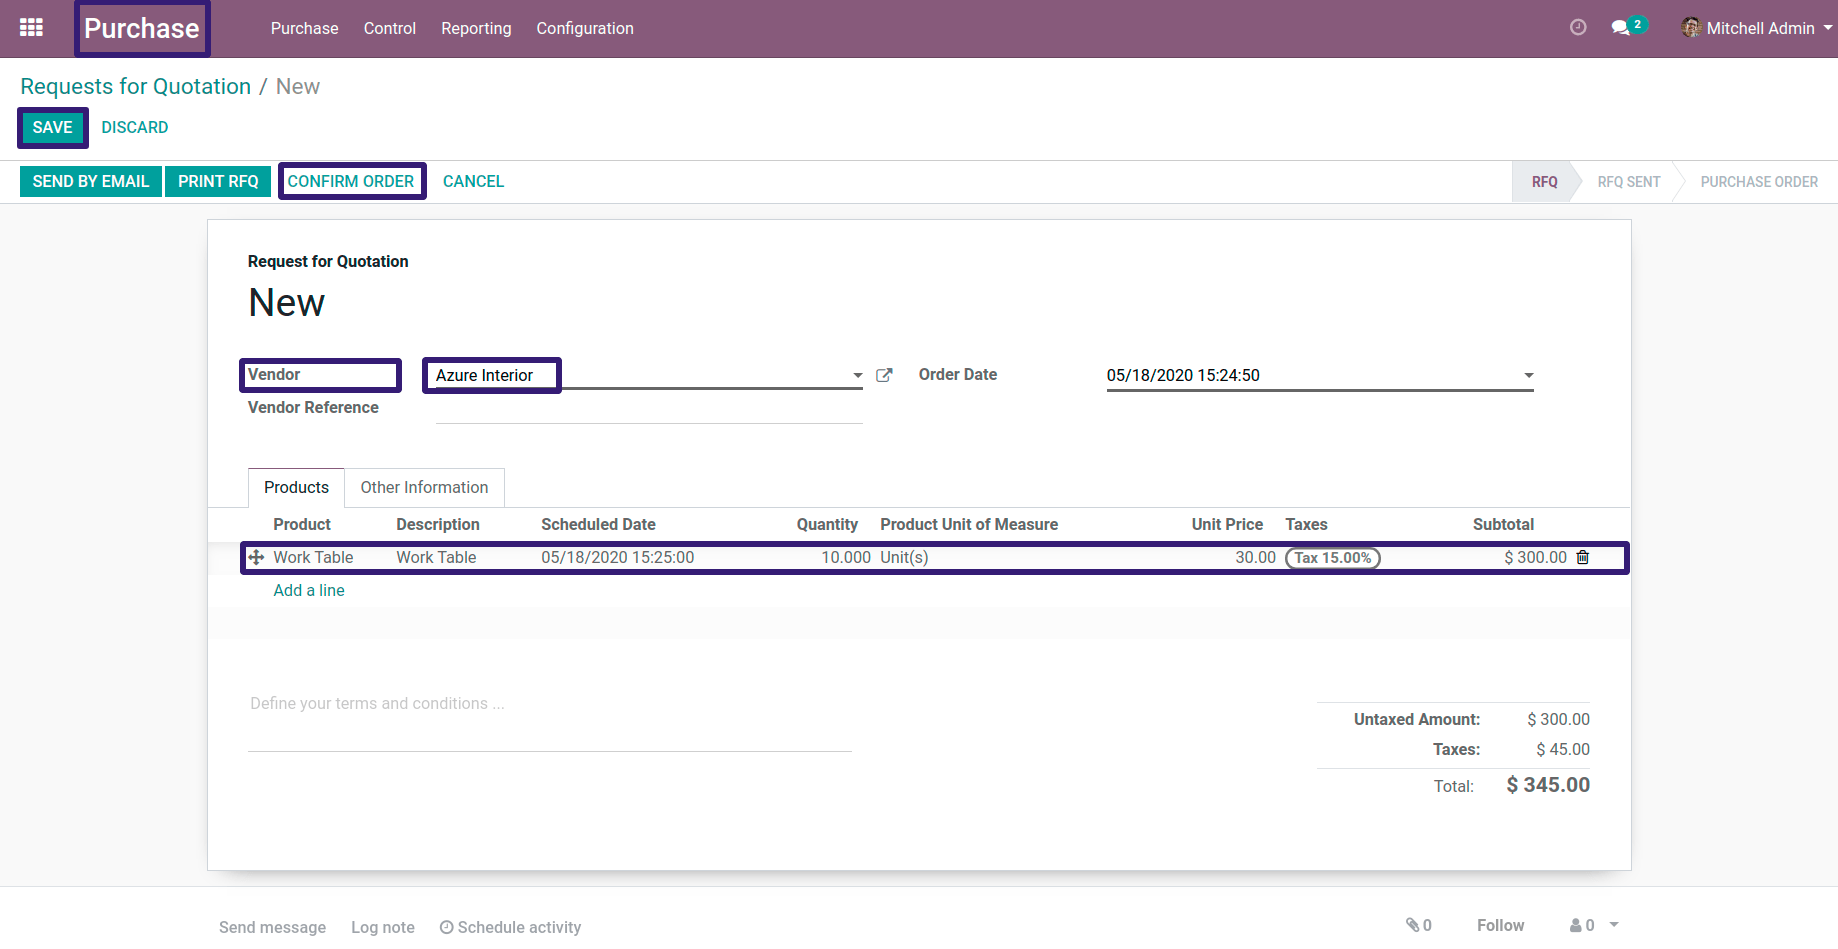Grab the Work Table row drag handle
This screenshot has height=949, width=1838.
pyautogui.click(x=256, y=557)
